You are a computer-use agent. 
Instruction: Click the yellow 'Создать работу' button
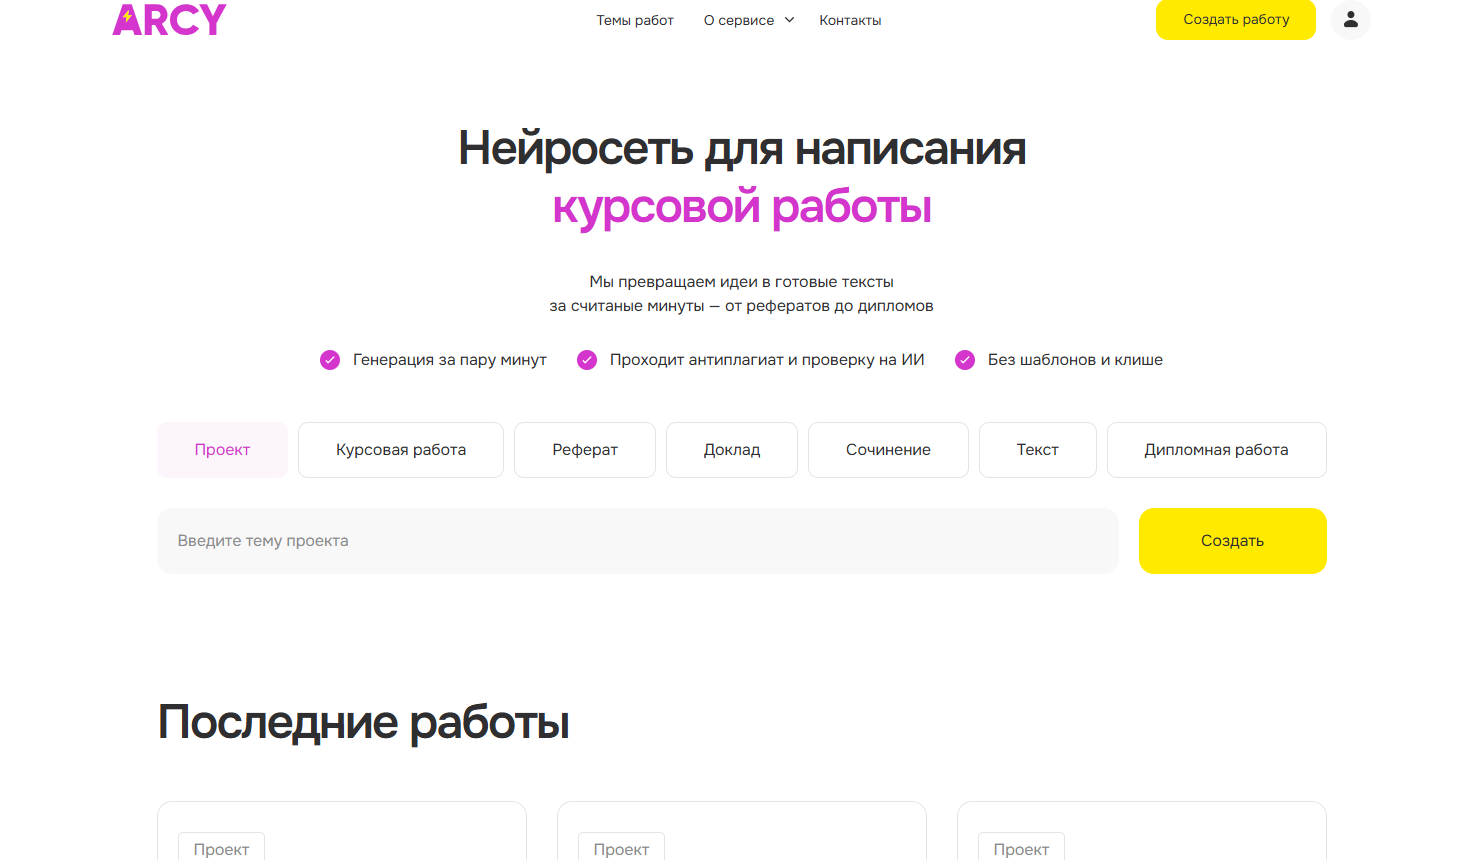pyautogui.click(x=1235, y=20)
